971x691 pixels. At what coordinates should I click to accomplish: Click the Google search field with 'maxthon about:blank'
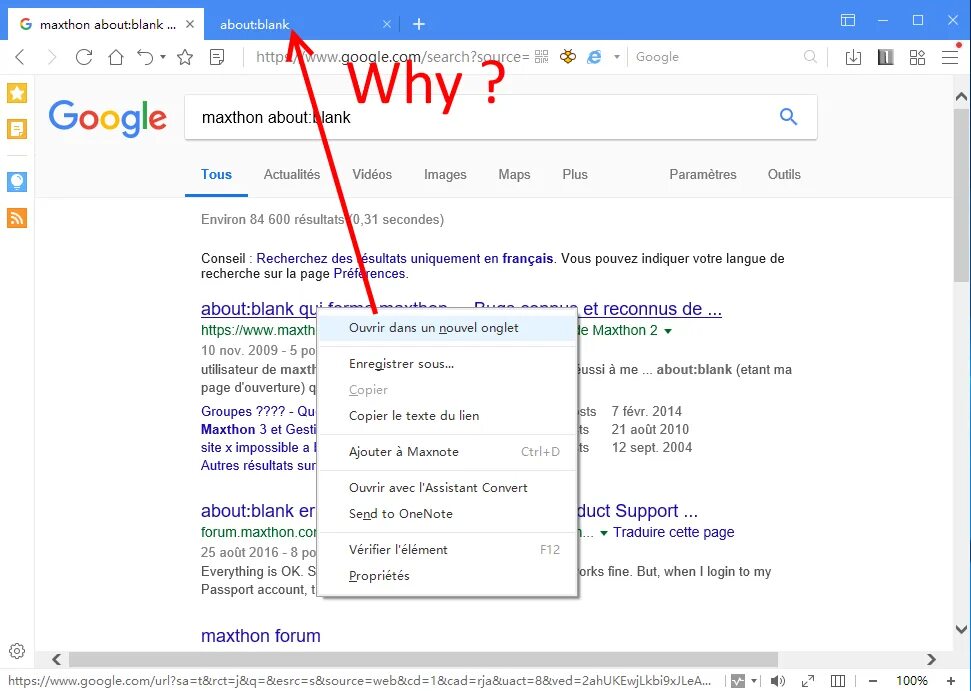(x=477, y=117)
